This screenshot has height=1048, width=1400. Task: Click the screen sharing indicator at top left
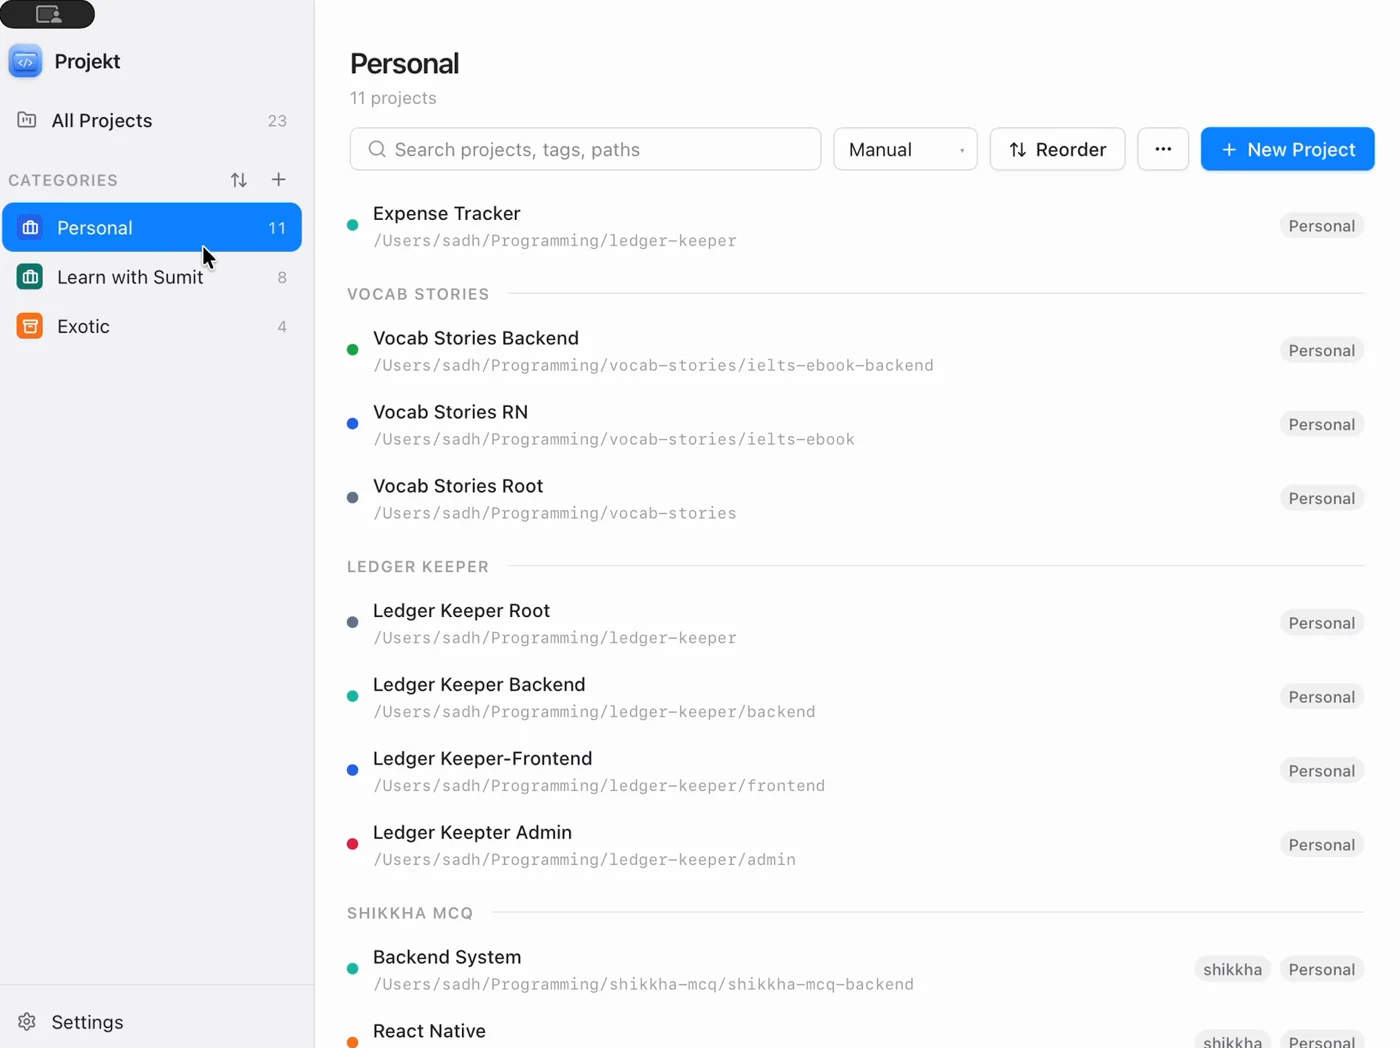pyautogui.click(x=47, y=14)
